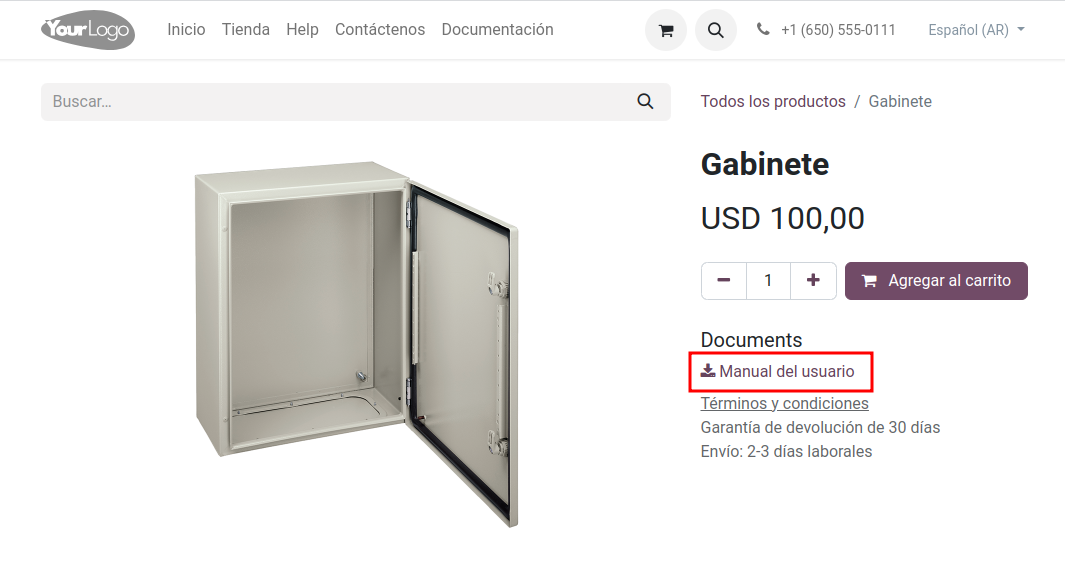Open the Tienda menu item

pos(246,29)
